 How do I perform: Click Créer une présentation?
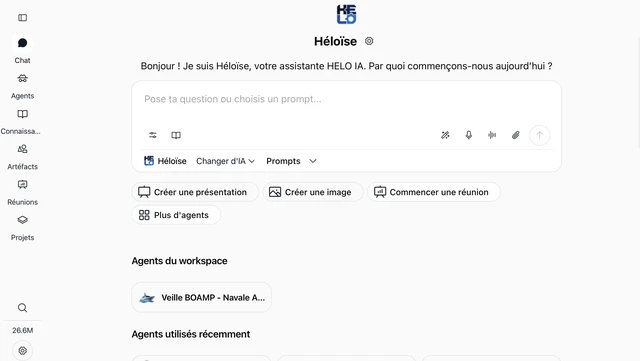pos(195,192)
